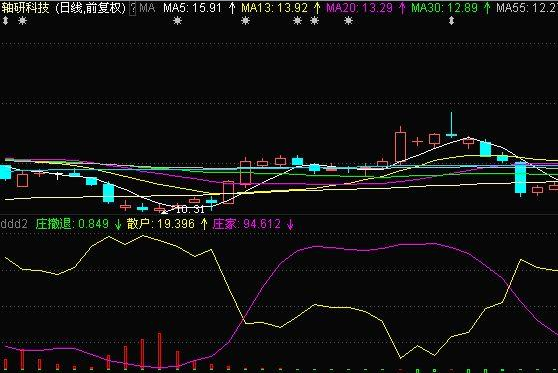Select the green MA30: 12.89 label
The image size is (558, 373).
(x=444, y=8)
